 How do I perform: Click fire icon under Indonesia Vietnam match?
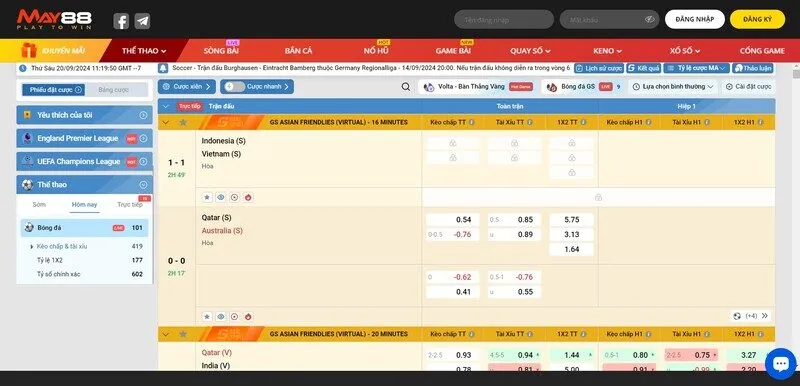coord(248,197)
